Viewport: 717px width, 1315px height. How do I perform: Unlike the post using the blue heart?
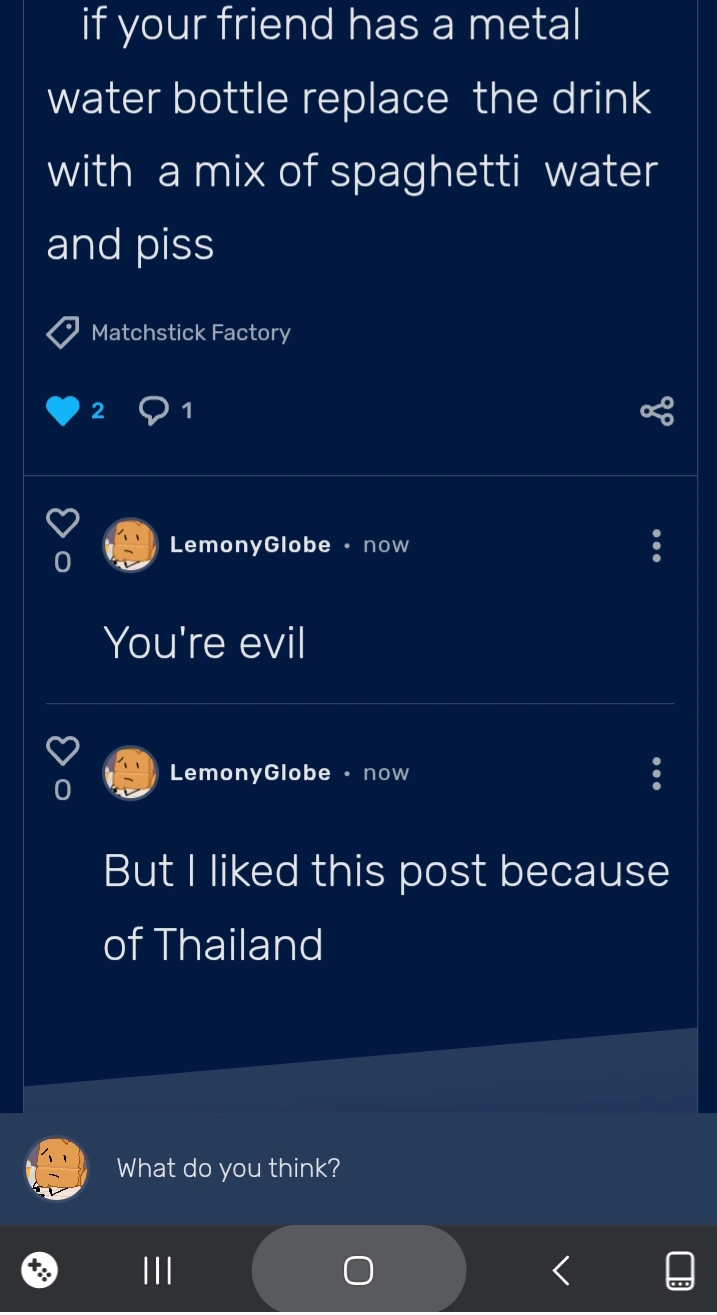pos(62,411)
